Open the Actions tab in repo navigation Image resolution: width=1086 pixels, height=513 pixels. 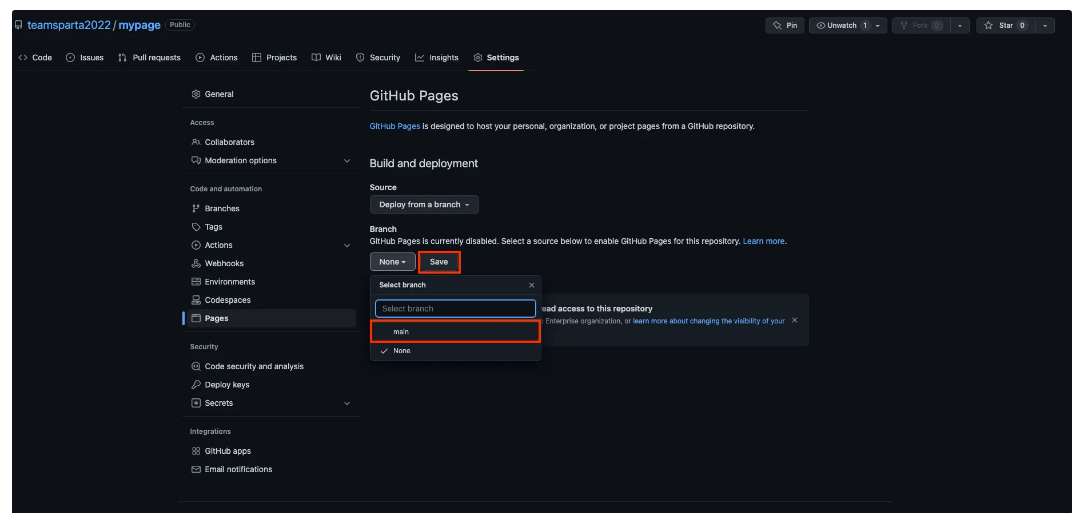pos(217,57)
